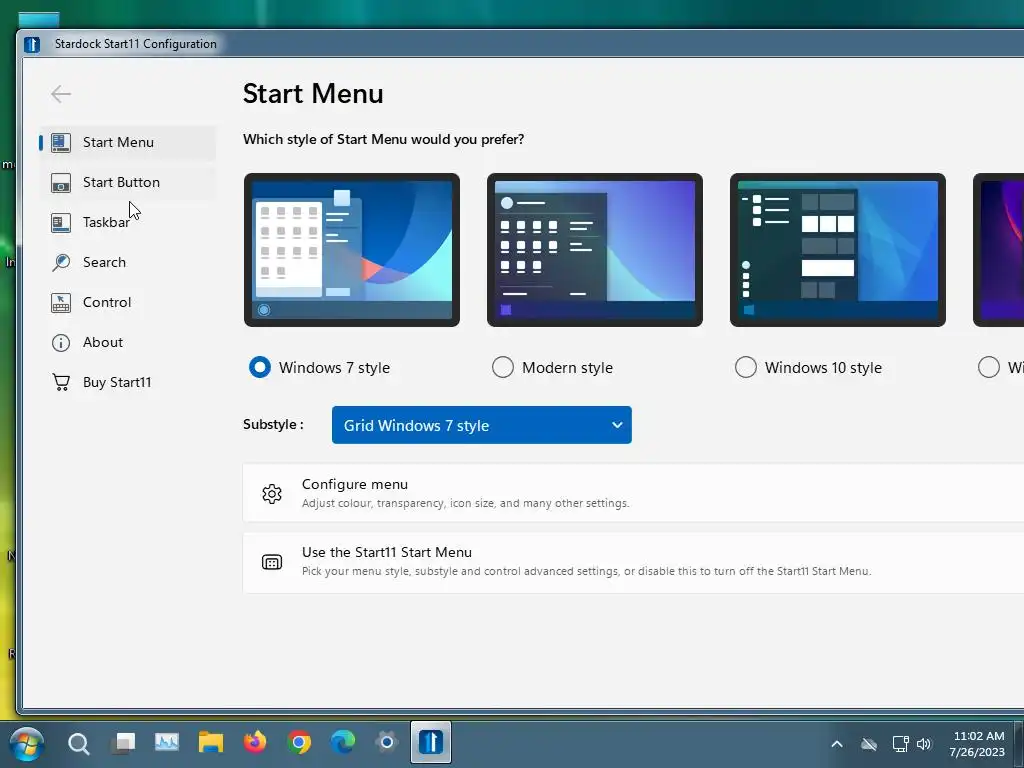Open Task View on the taskbar
The height and width of the screenshot is (768, 1024).
pos(123,743)
